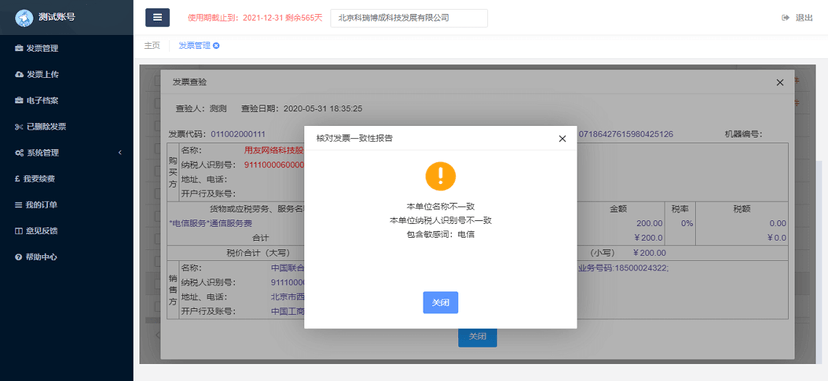Click the expiry notice 使用期截止到：2021-12-31

point(236,17)
